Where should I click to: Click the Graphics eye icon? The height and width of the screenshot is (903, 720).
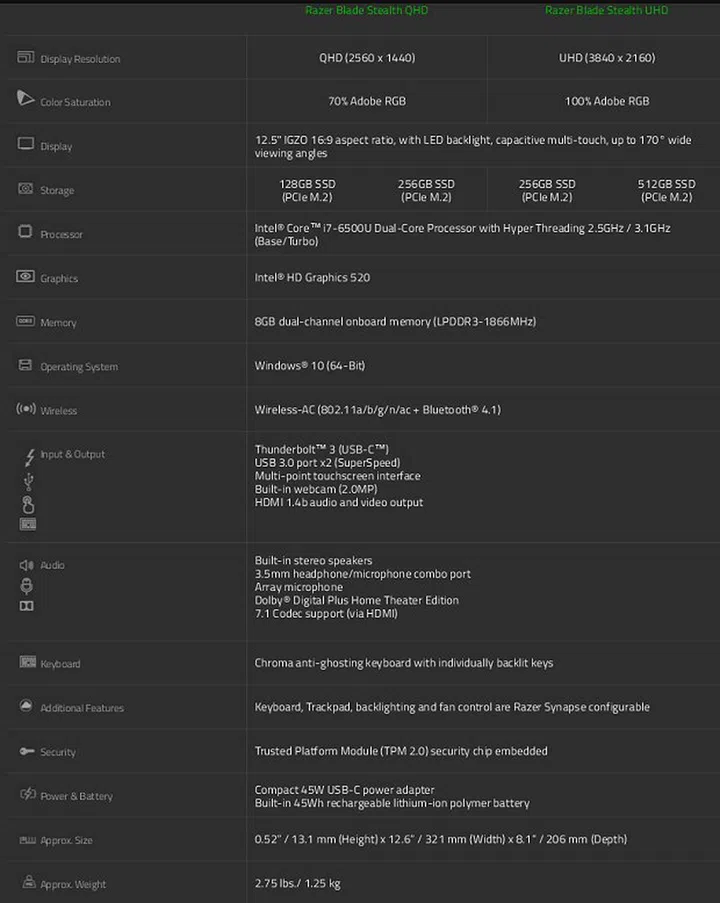click(26, 277)
